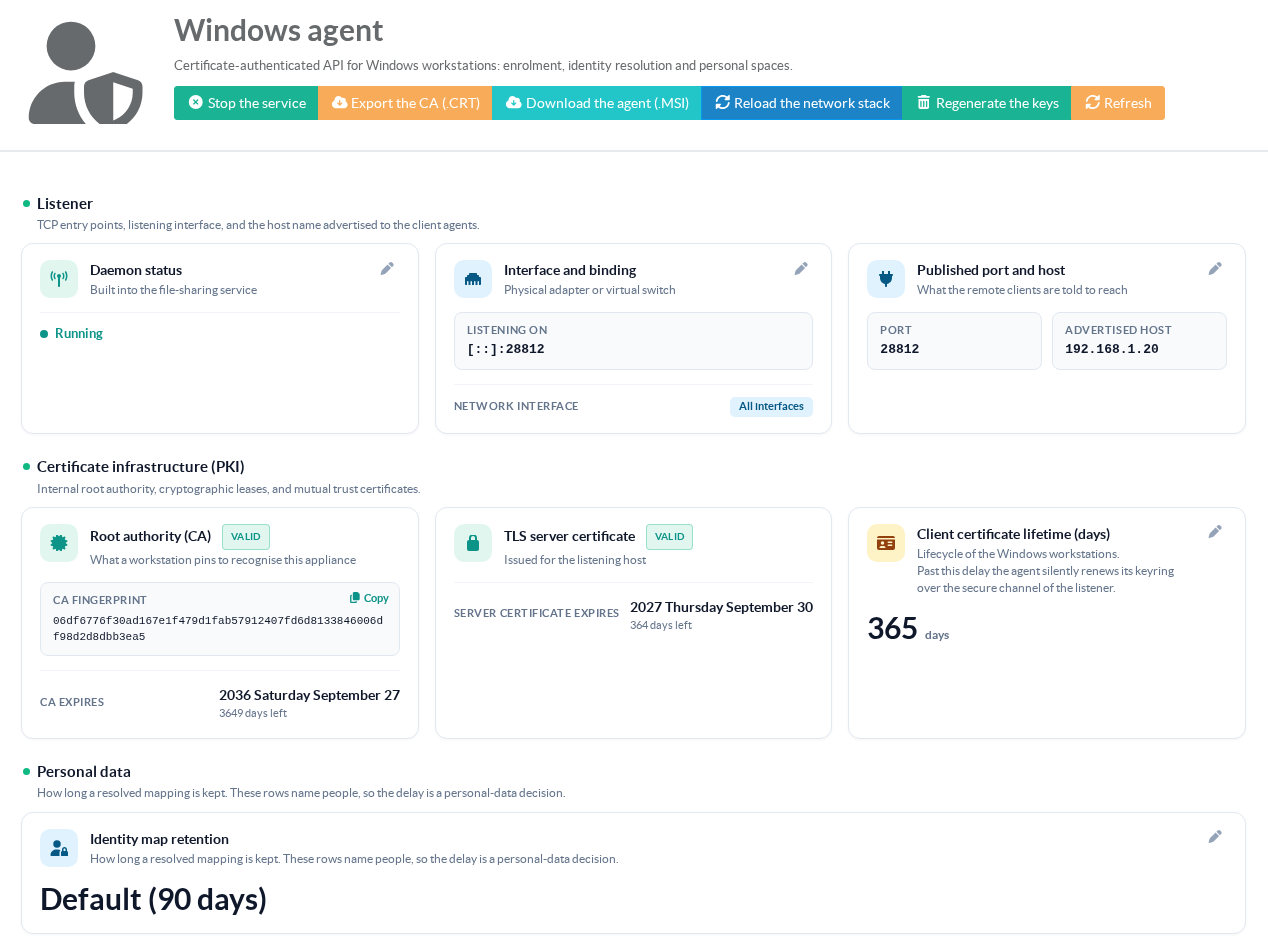This screenshot has width=1268, height=940.
Task: Click the 3649 days left text
Action: point(253,713)
